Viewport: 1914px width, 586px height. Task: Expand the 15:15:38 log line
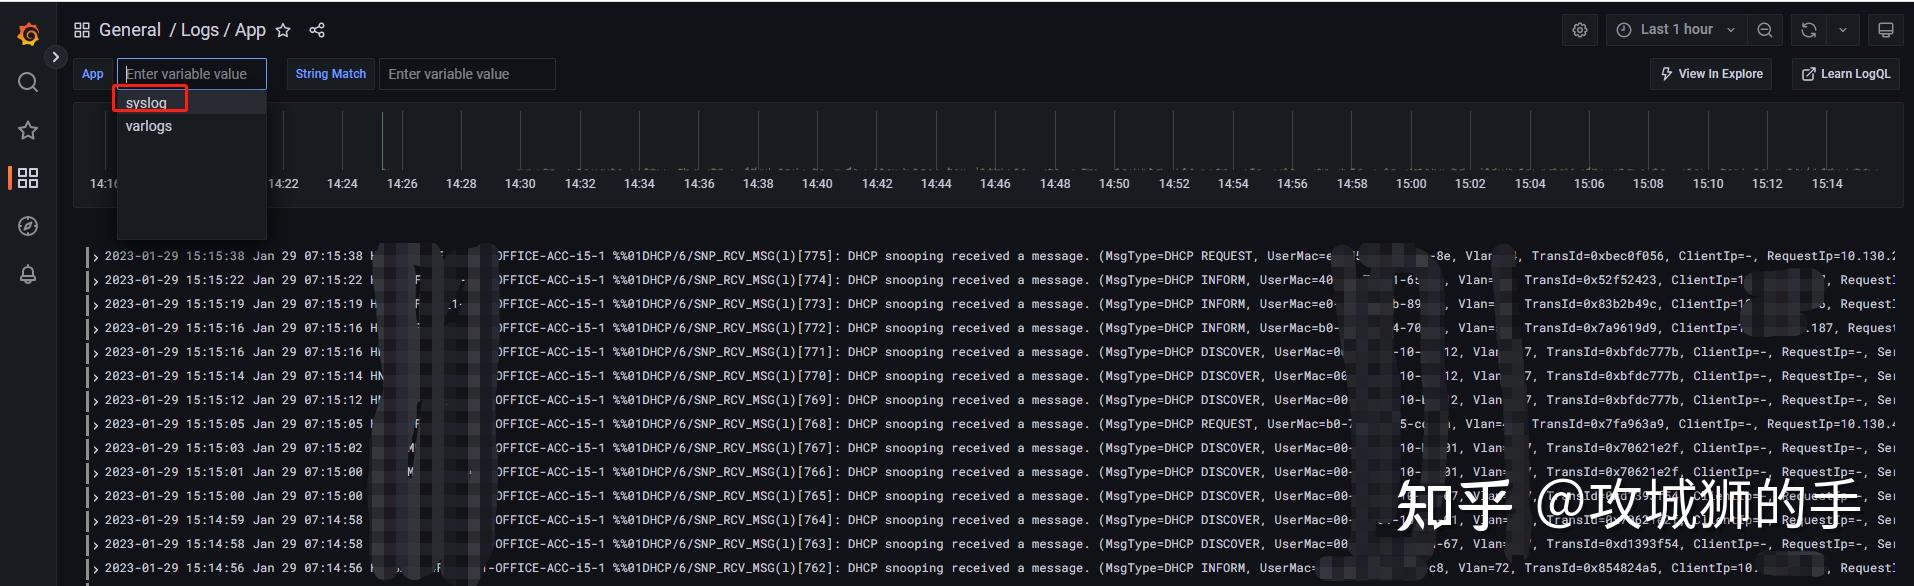[x=96, y=257]
